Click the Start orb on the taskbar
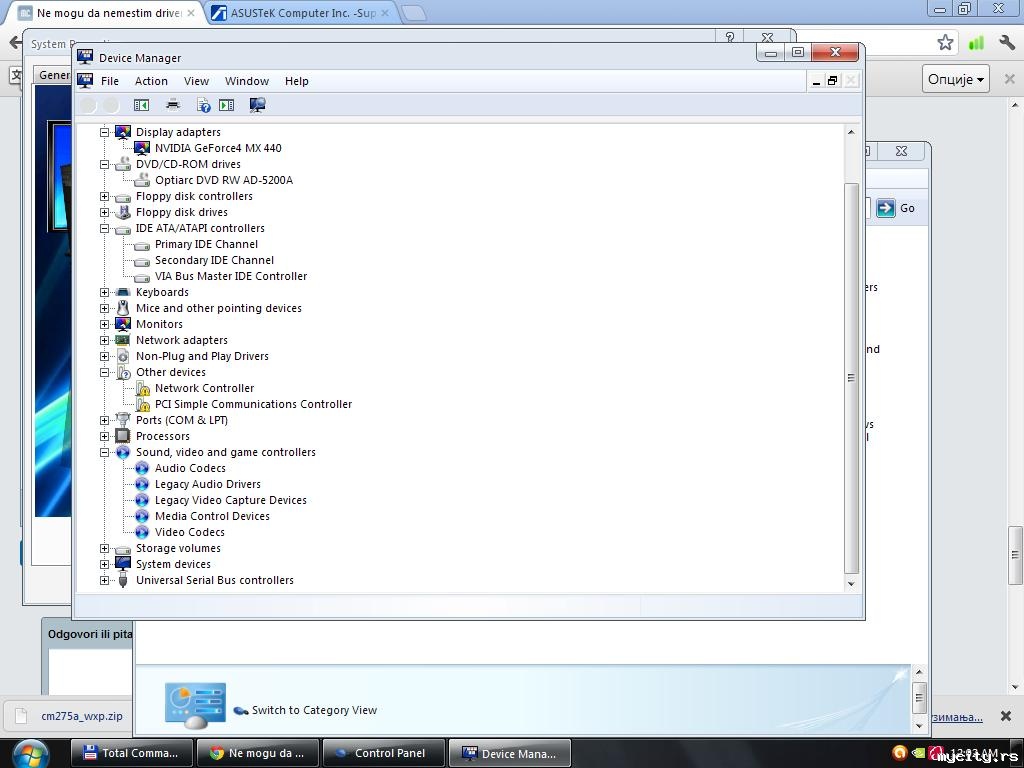Image resolution: width=1024 pixels, height=768 pixels. 31,754
